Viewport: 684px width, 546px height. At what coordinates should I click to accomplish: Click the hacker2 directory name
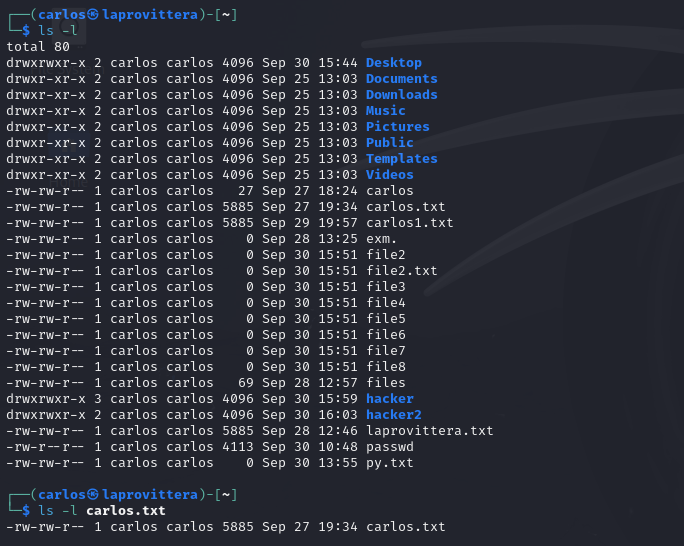(393, 415)
